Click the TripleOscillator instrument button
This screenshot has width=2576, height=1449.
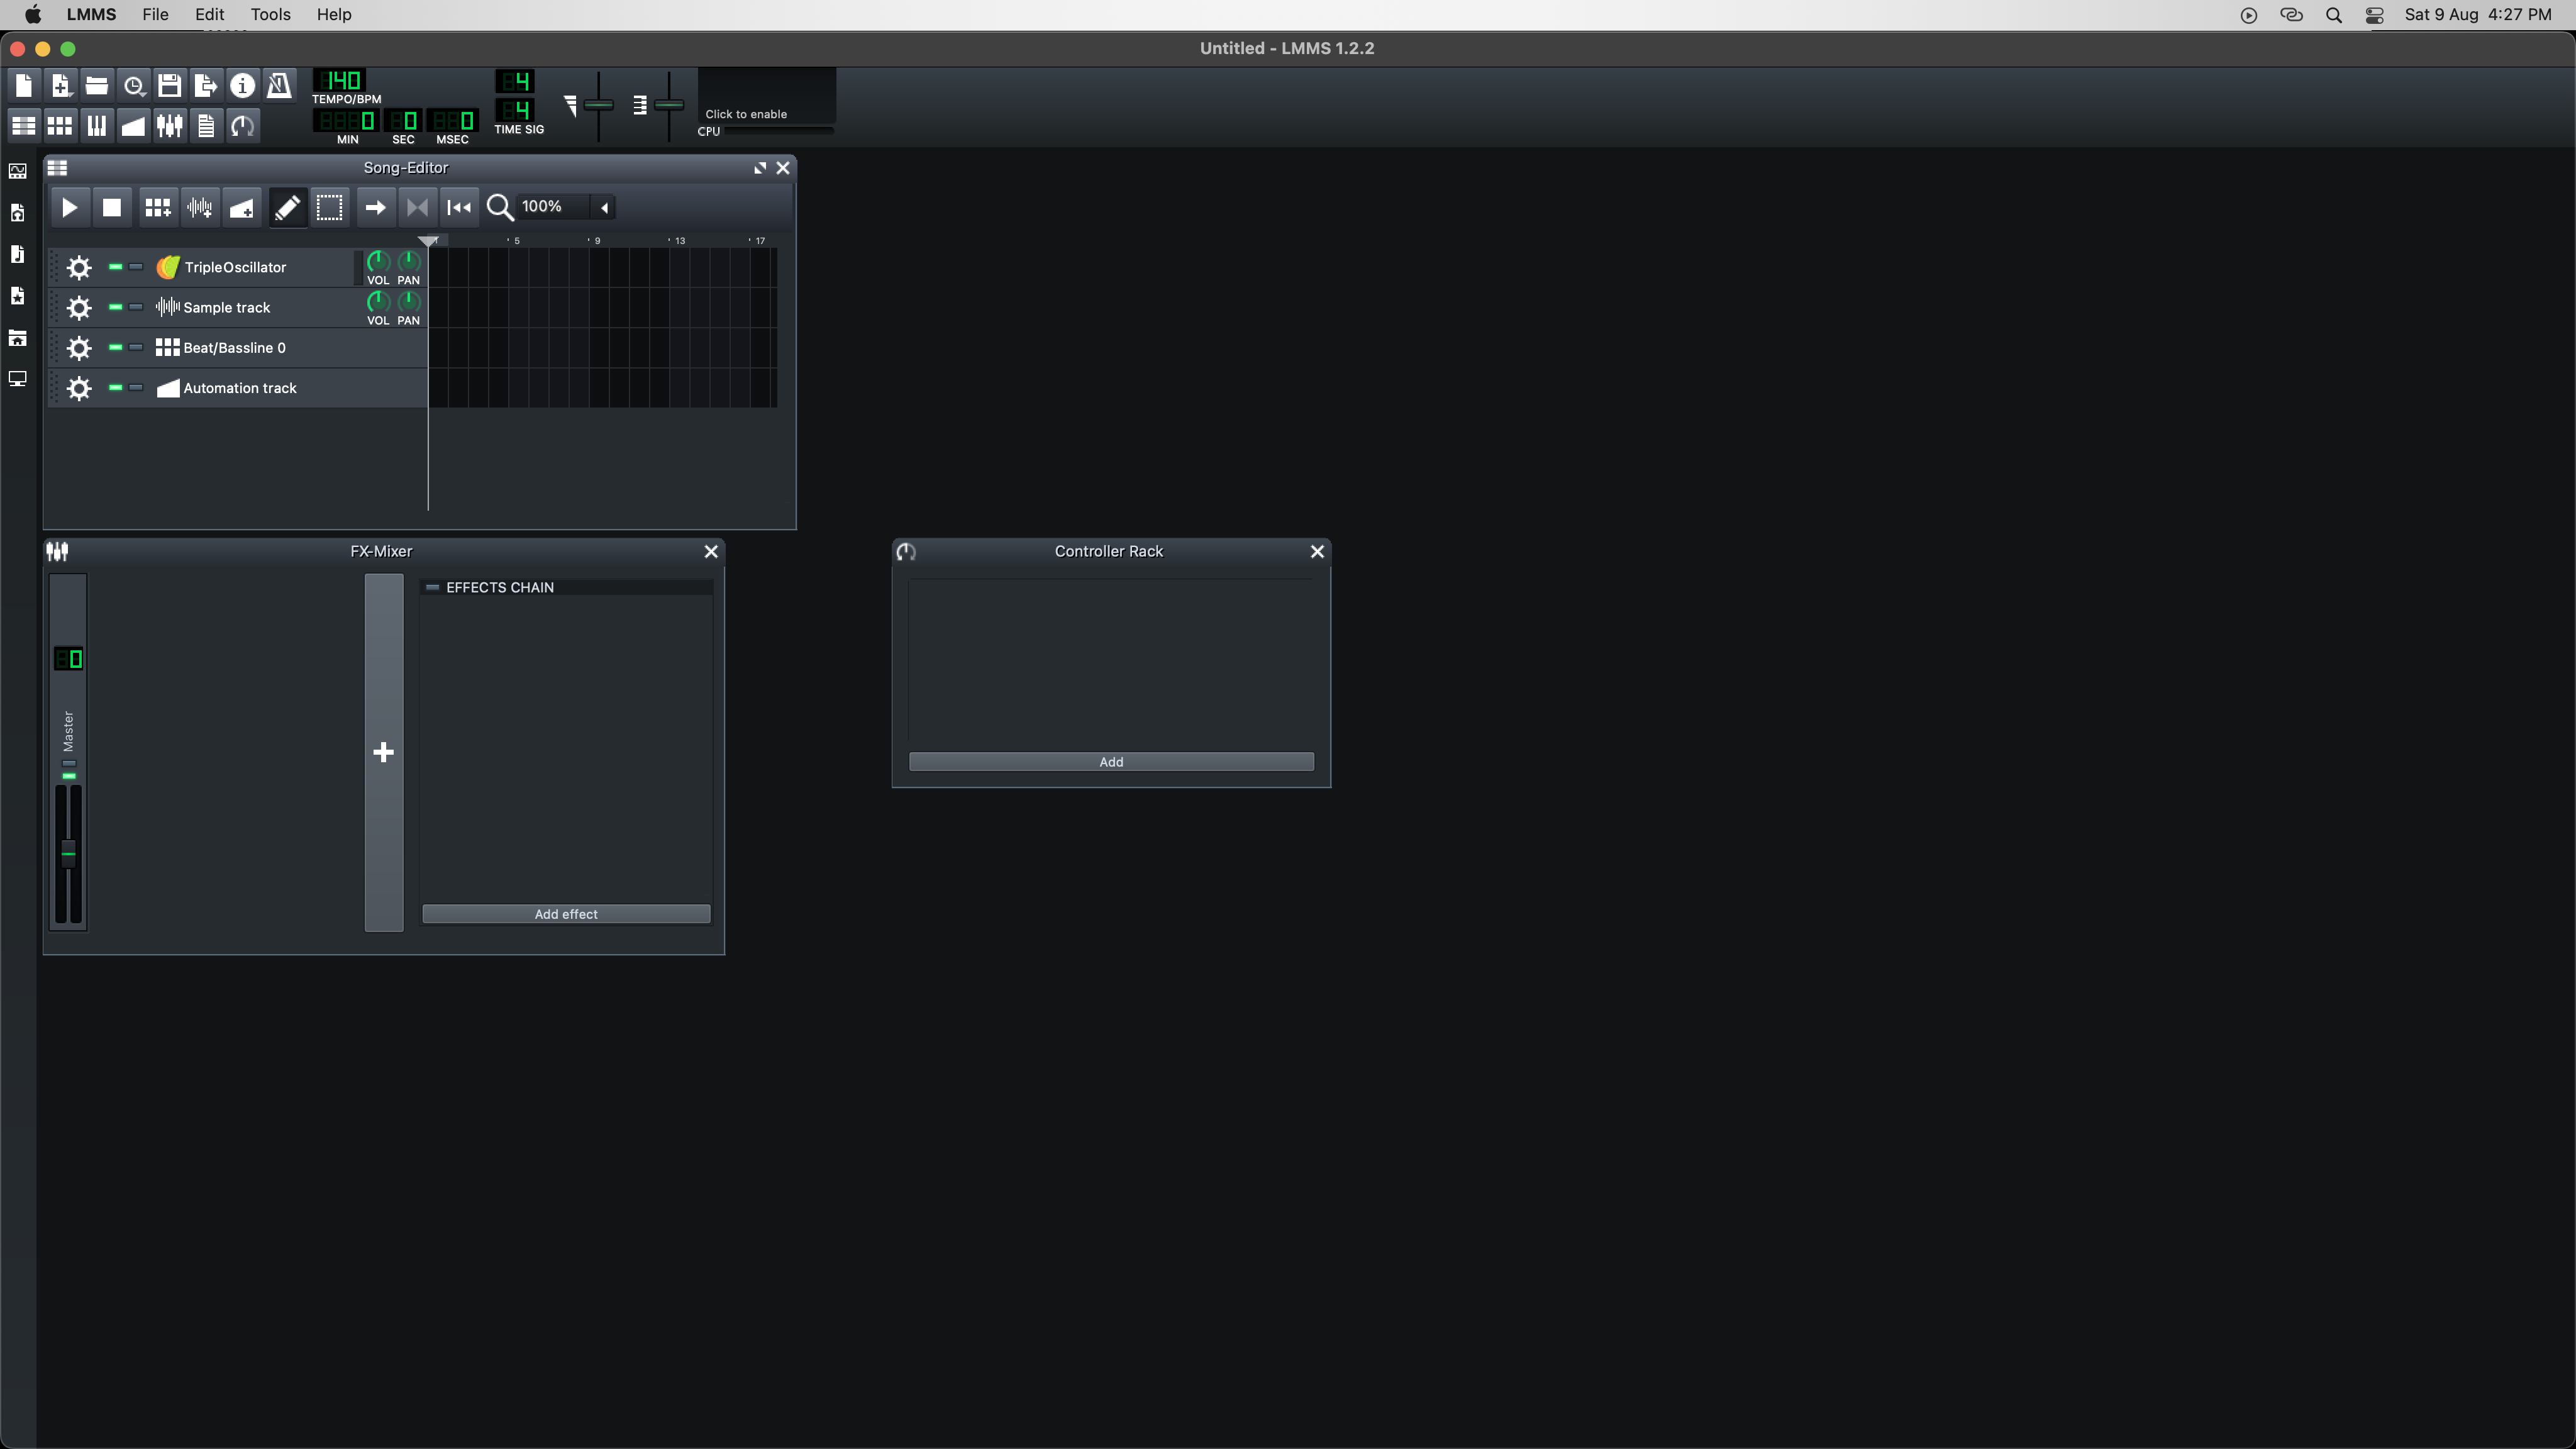pos(253,267)
